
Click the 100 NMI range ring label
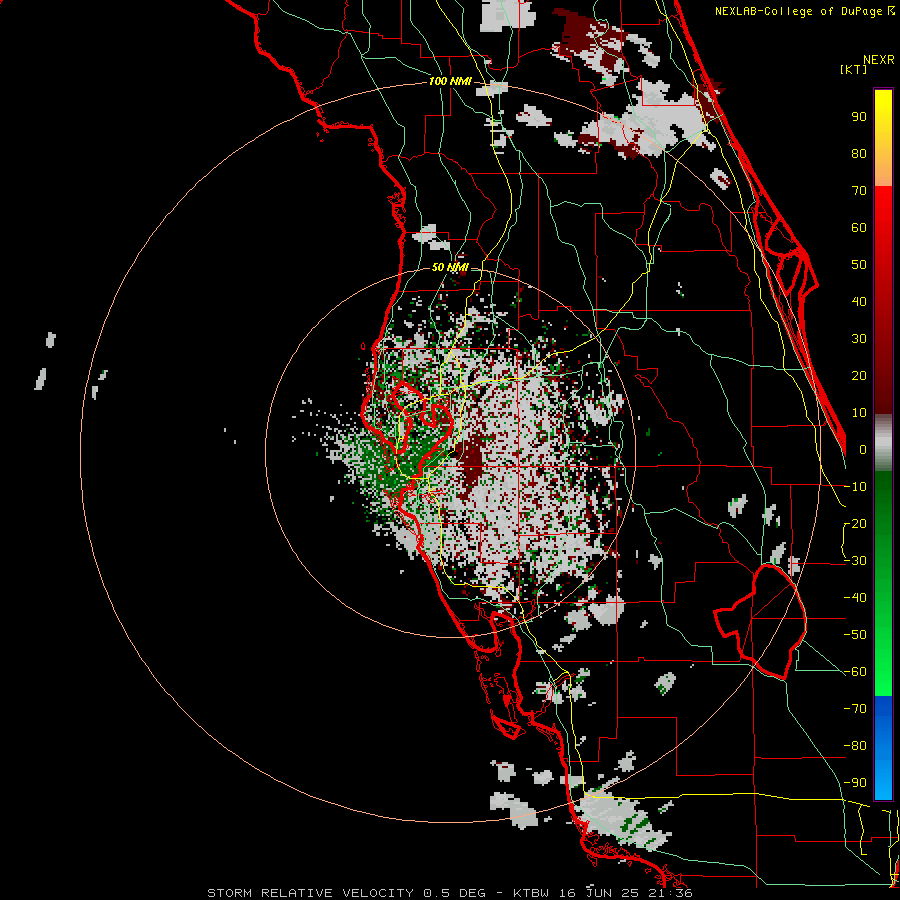450,82
